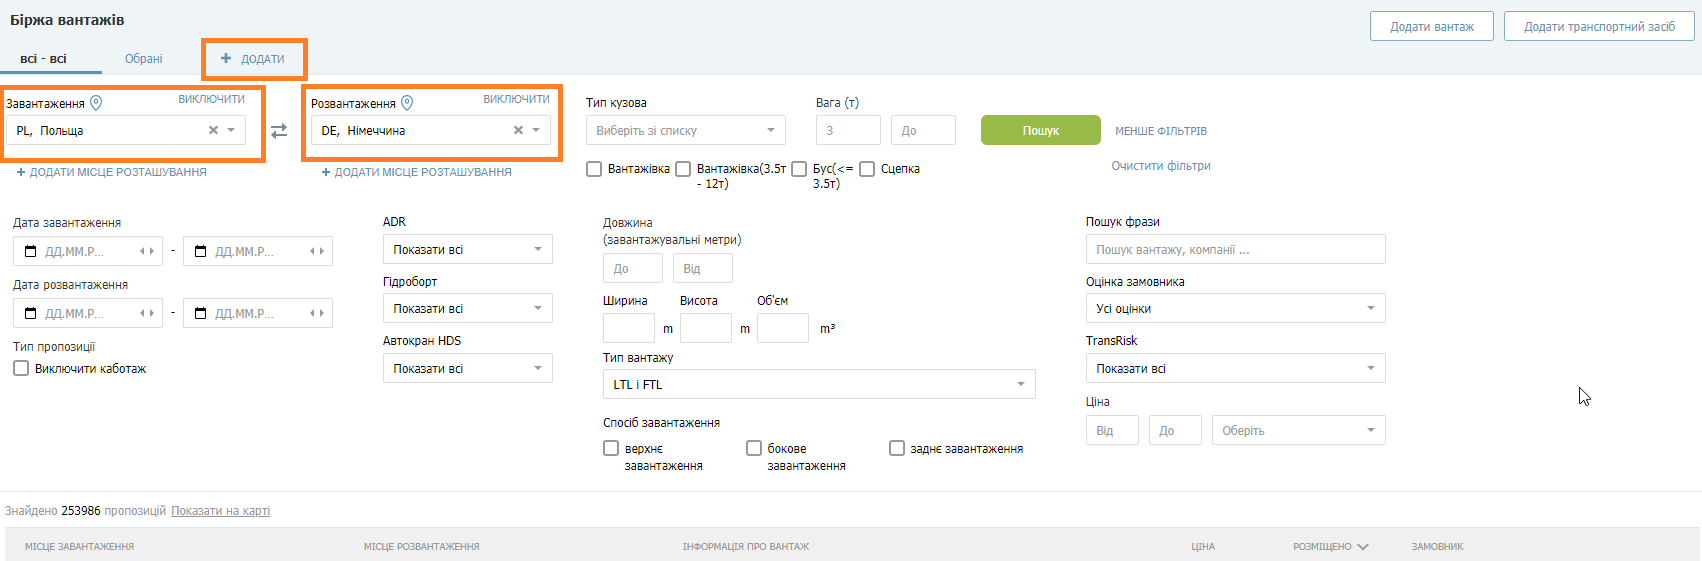
Task: Click ДОДАТИ МІСЦЕ РОЗТАШУВАННЯ under Розвантаження
Action: [x=417, y=172]
